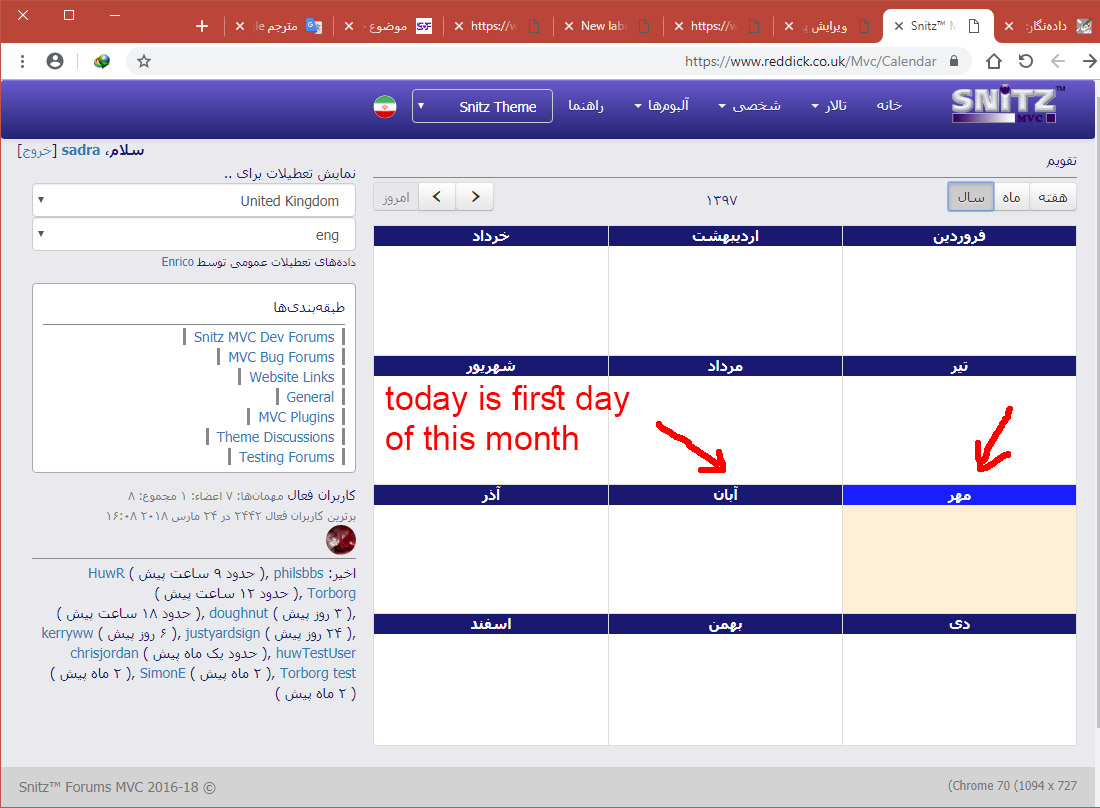This screenshot has height=808, width=1100.
Task: Switch calendar to ماه (month) view
Action: coord(1011,197)
